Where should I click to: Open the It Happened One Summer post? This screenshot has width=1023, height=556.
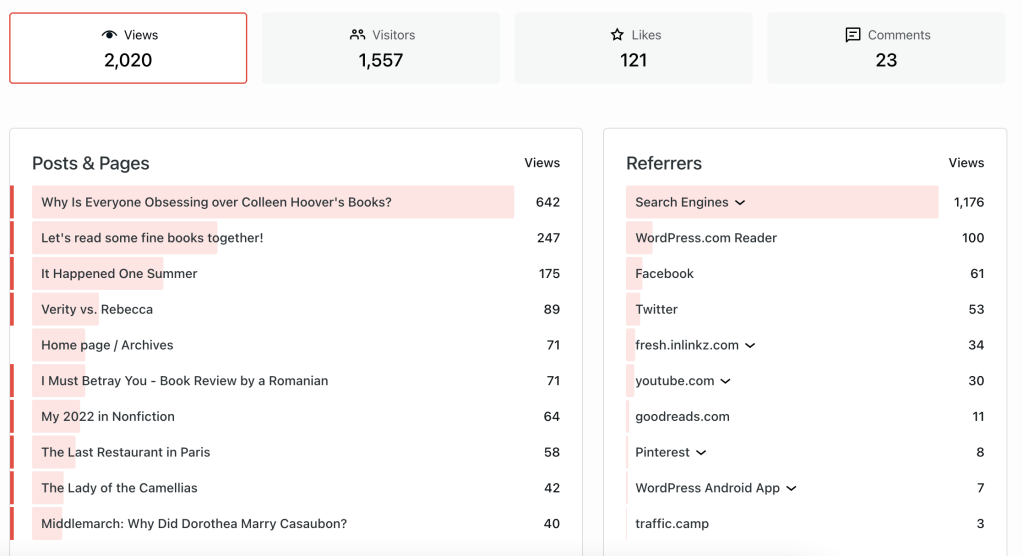click(119, 274)
